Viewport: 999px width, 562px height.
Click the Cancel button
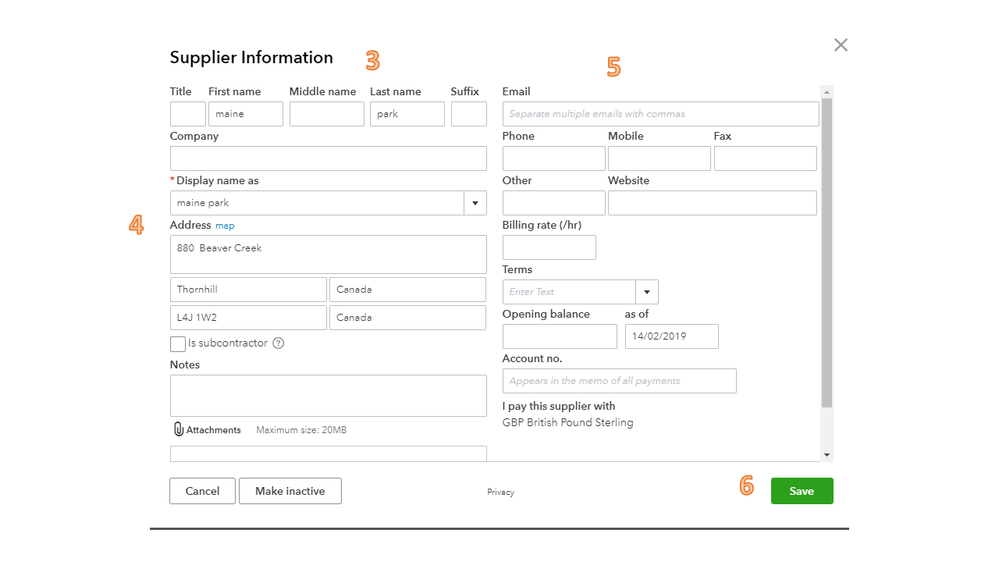(x=202, y=491)
